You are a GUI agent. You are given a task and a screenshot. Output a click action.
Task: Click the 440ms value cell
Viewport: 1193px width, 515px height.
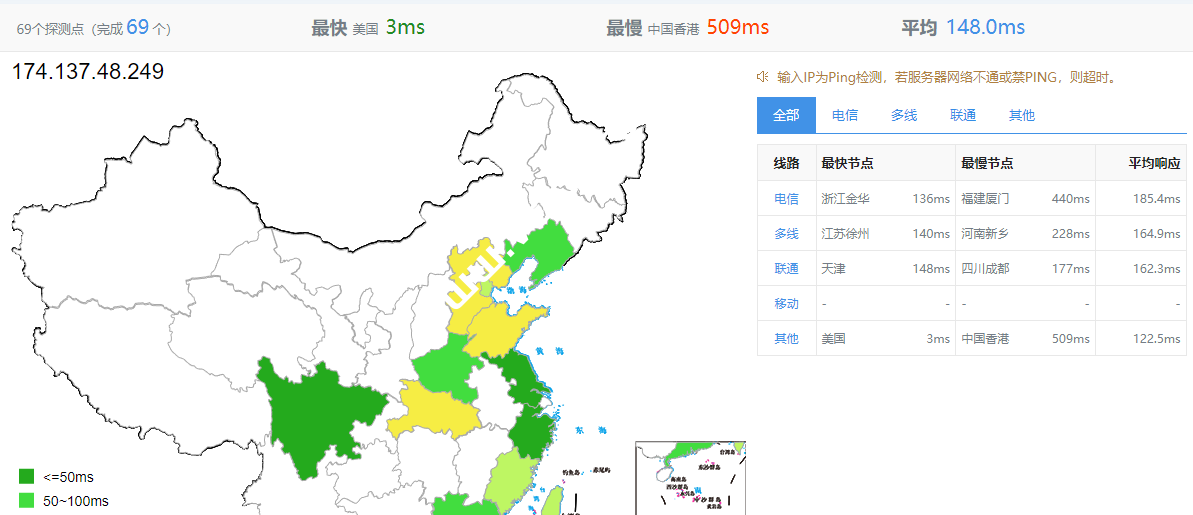pos(1071,199)
